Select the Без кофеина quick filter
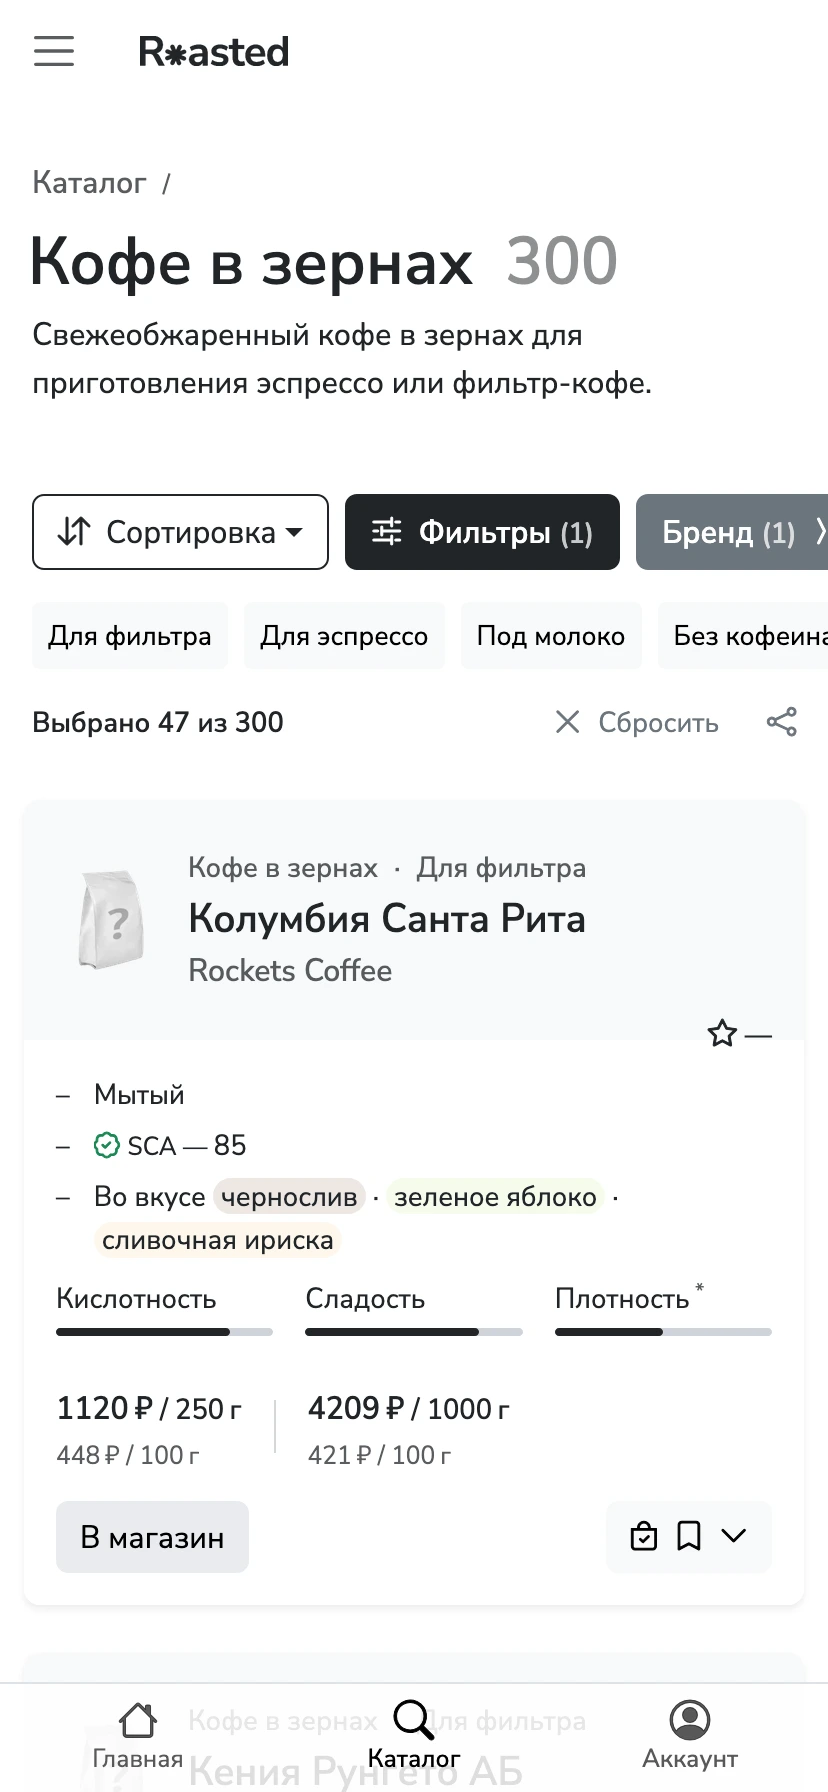 [x=743, y=636]
